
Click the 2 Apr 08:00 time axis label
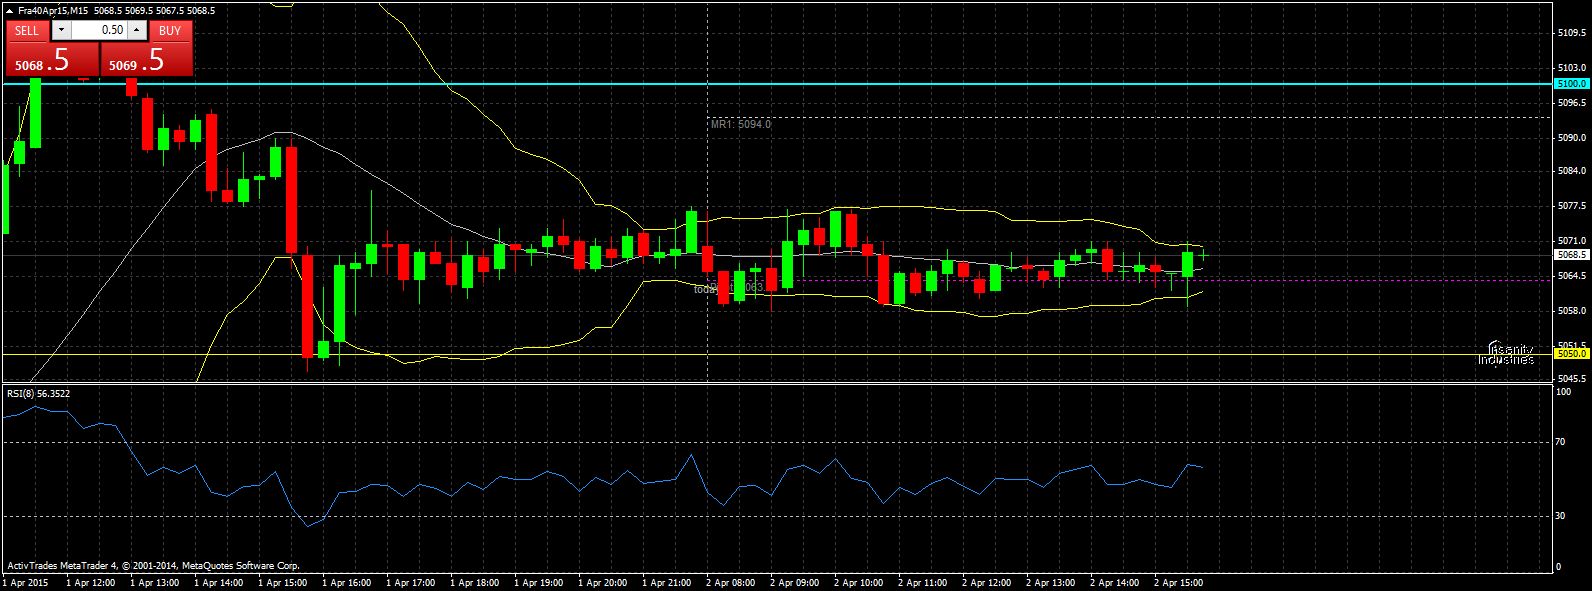click(730, 583)
